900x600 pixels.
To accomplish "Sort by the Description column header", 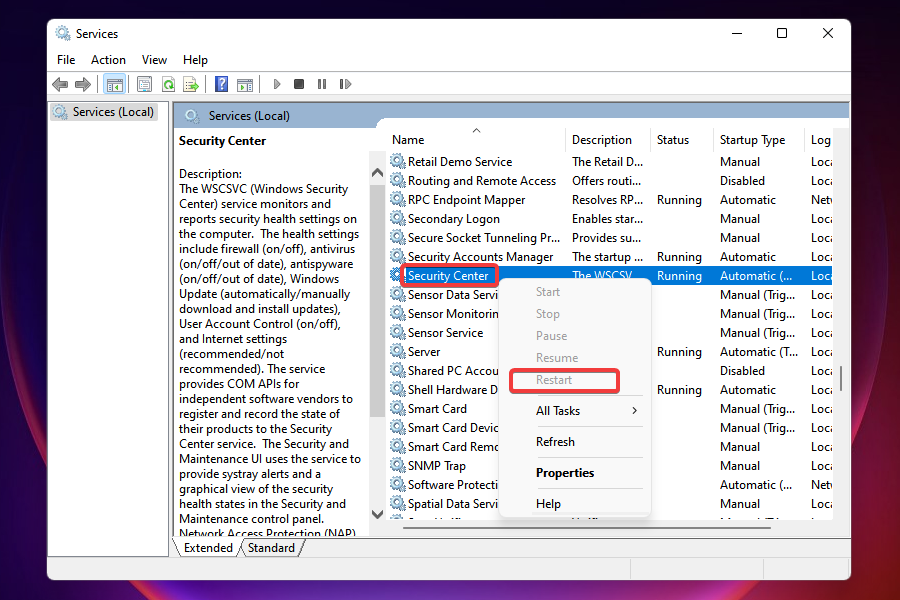I will click(608, 140).
